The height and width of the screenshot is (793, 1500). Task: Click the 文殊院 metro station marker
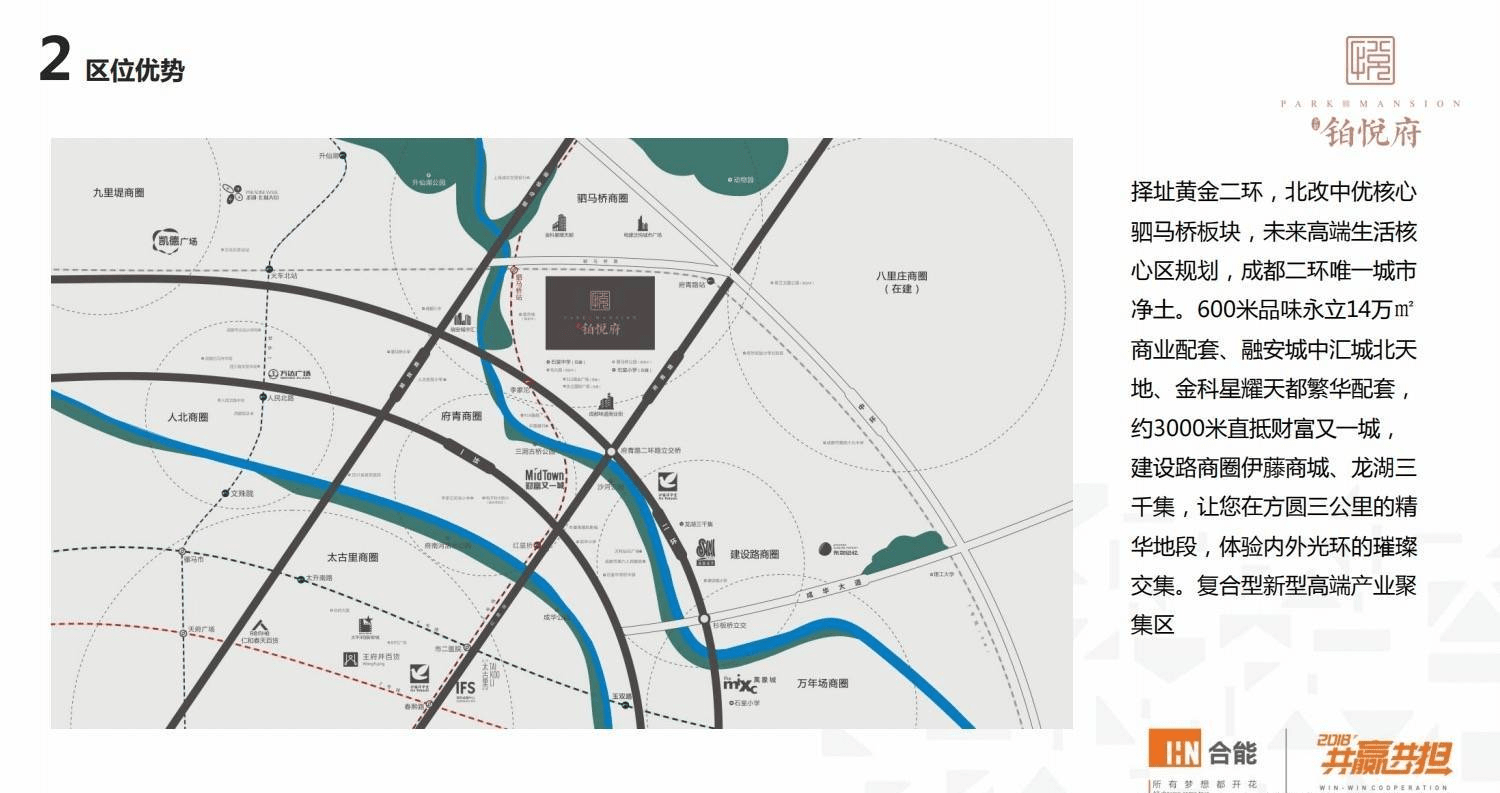coord(225,494)
